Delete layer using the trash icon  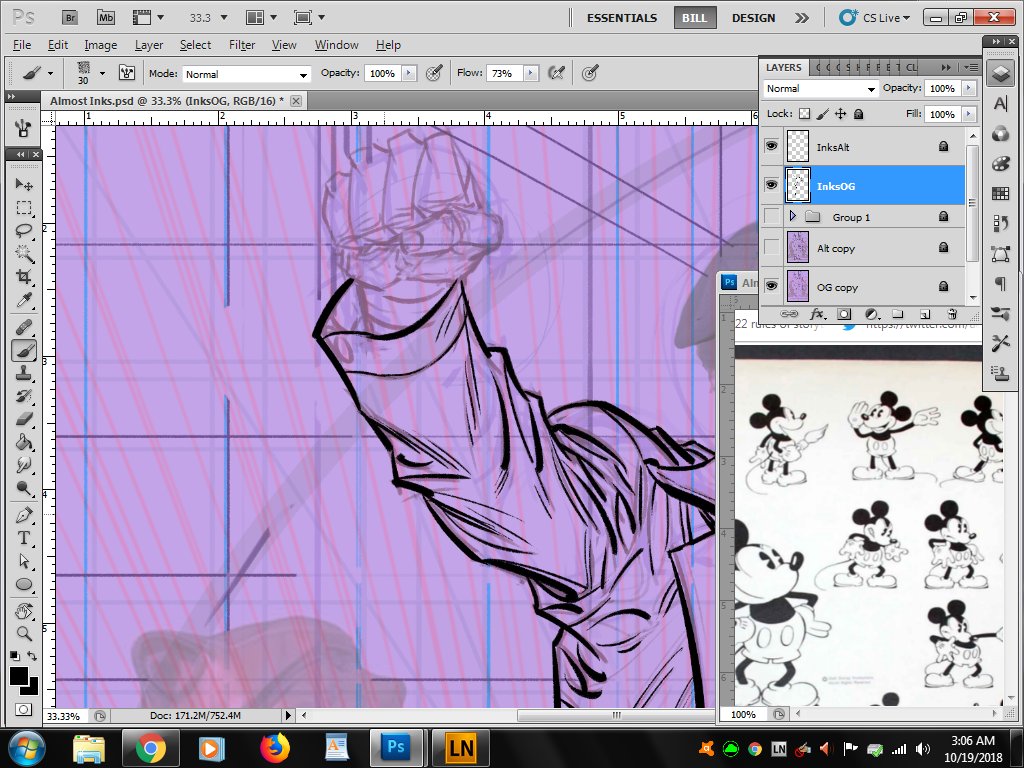click(x=952, y=314)
